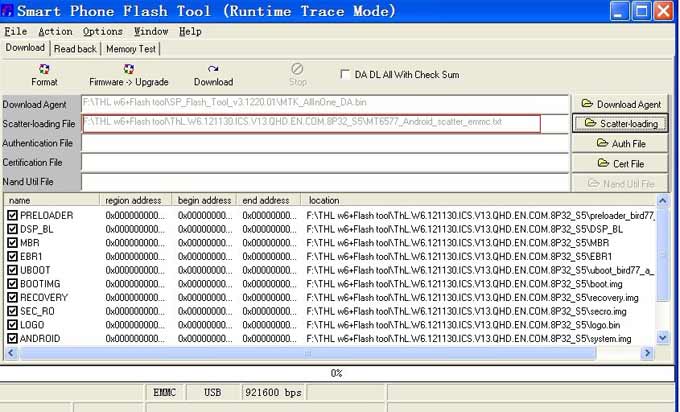The image size is (680, 412).
Task: Uncheck the UBOOT partition checkbox
Action: (13, 270)
